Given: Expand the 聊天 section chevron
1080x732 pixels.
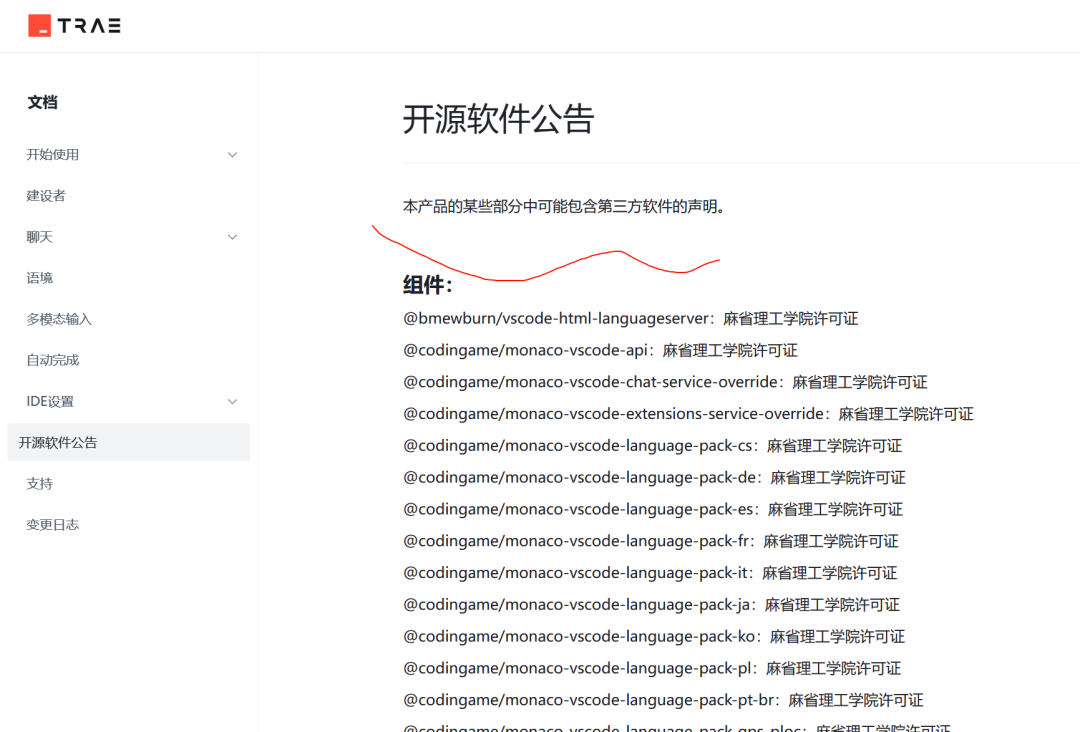Looking at the screenshot, I should tap(232, 237).
